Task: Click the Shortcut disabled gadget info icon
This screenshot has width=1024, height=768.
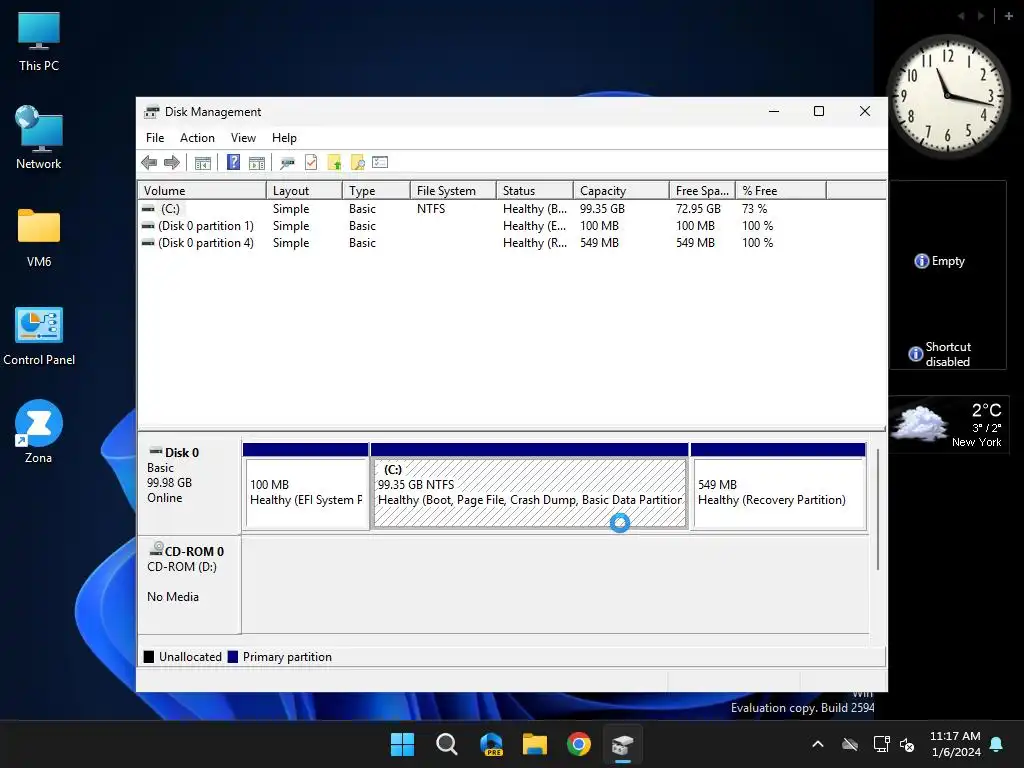Action: pos(916,354)
